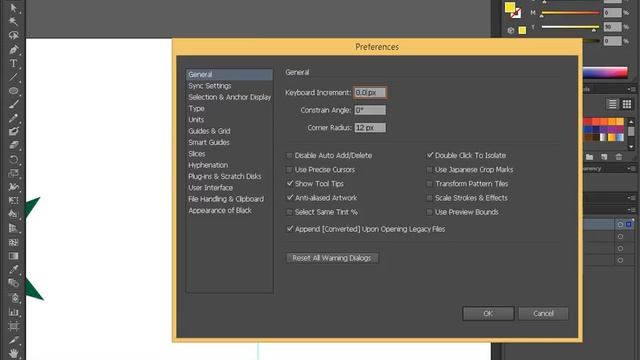This screenshot has width=640, height=360.
Task: Enable Use Precise Cursors checkbox
Action: 289,170
